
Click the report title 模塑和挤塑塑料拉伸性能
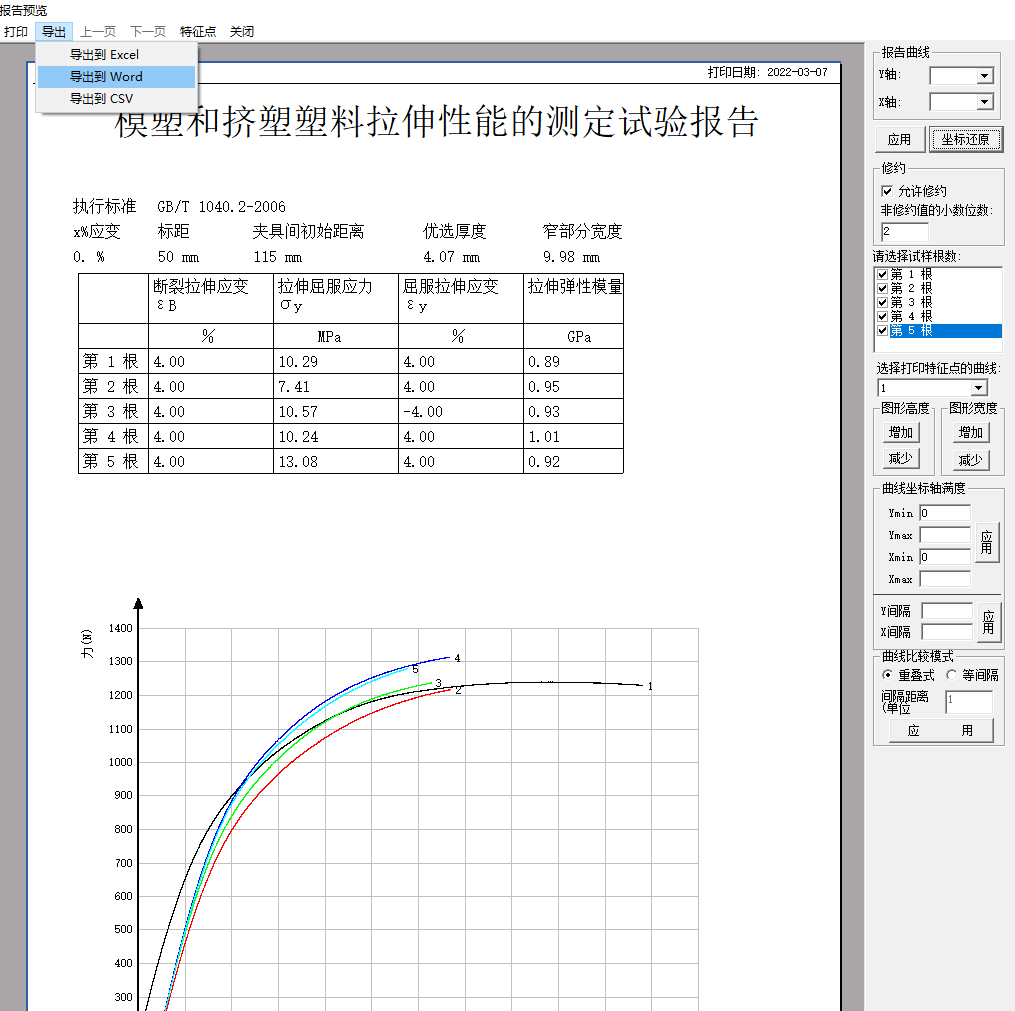(x=436, y=122)
